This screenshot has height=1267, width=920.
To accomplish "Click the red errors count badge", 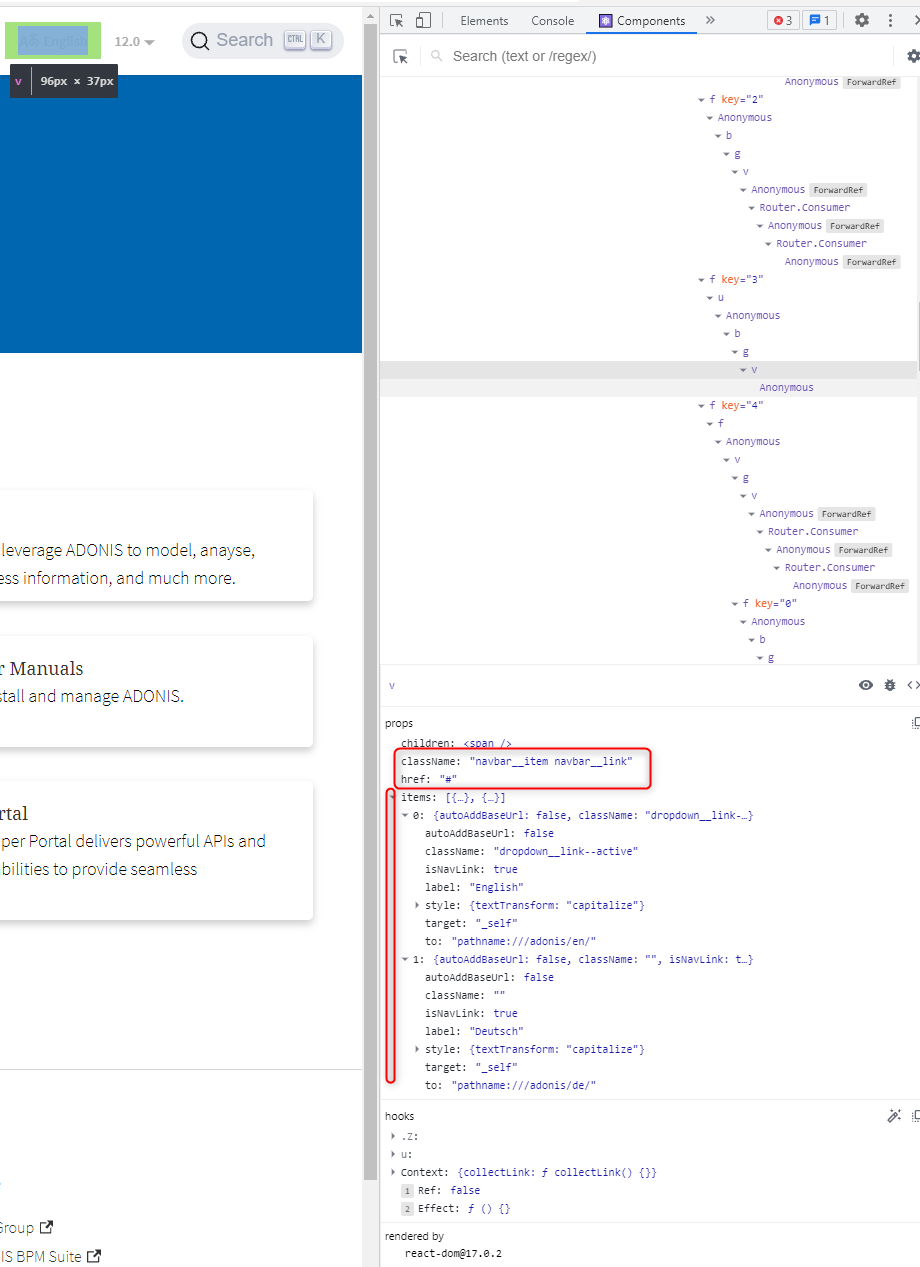I will [x=783, y=20].
